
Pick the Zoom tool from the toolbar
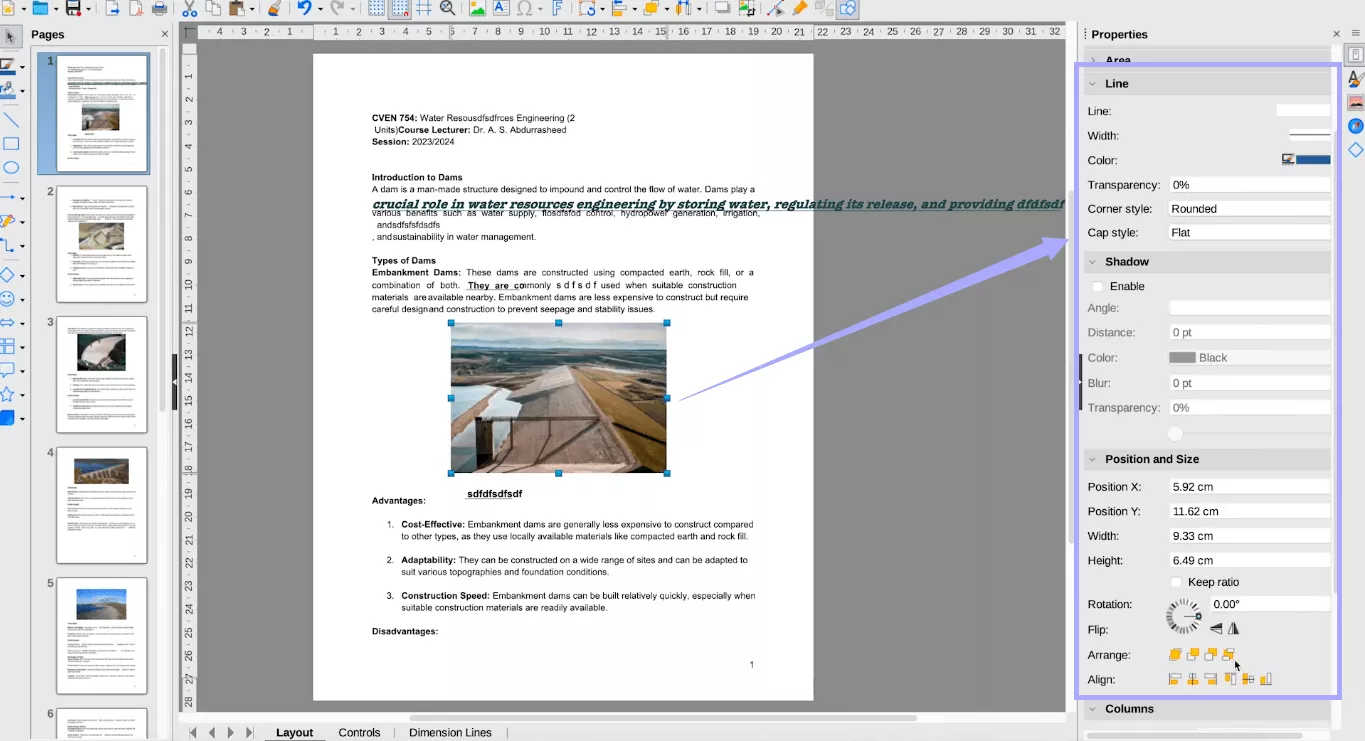click(x=446, y=12)
